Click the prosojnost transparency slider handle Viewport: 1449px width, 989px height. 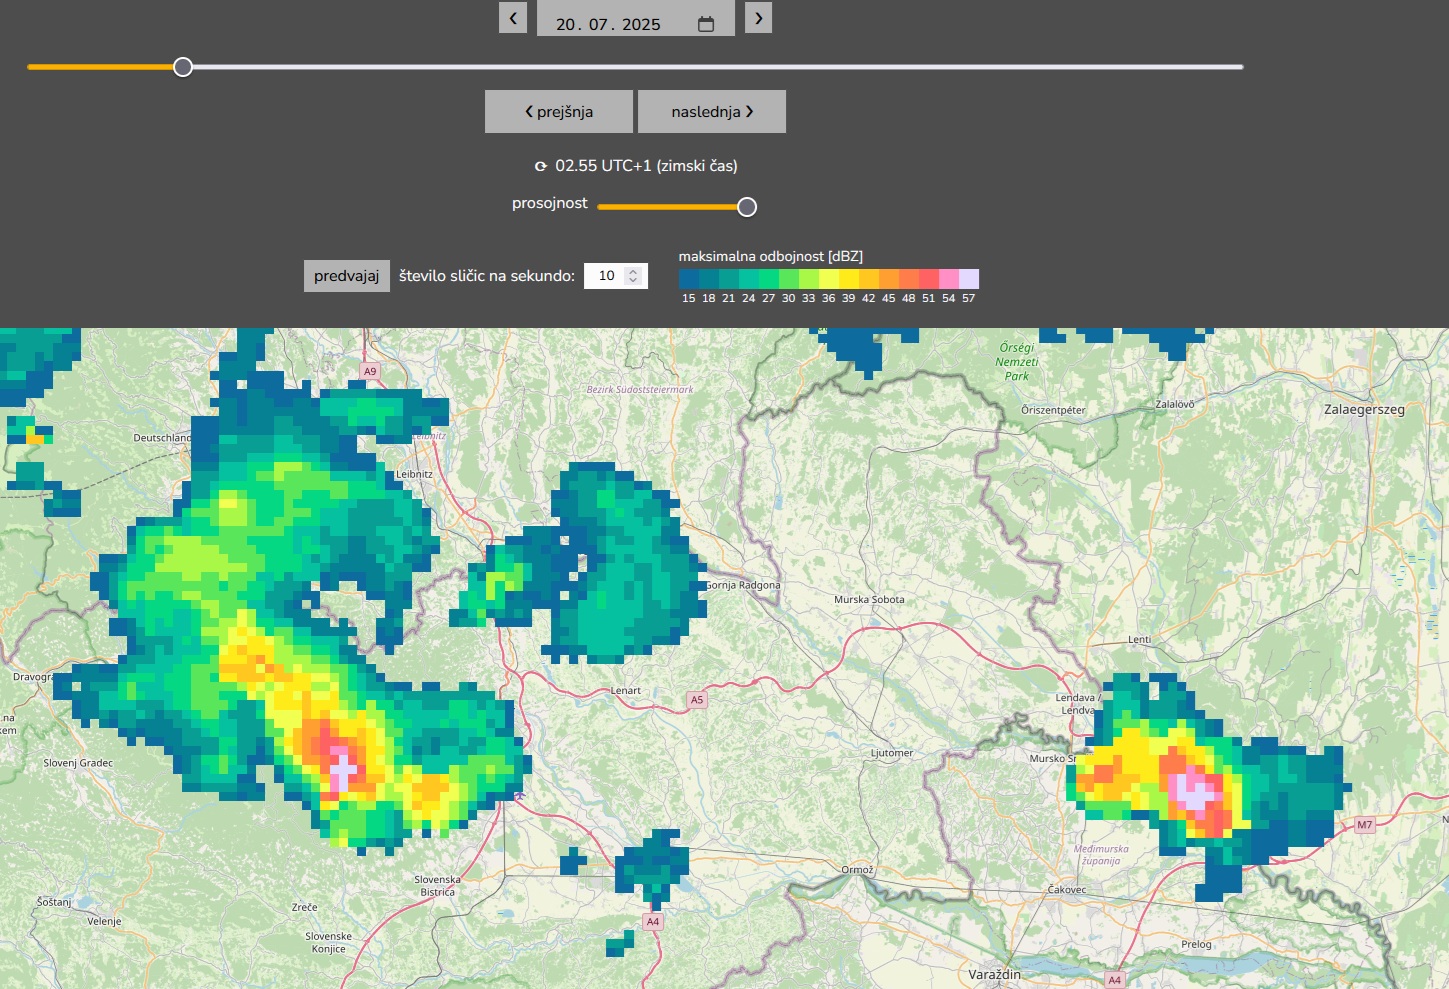(747, 207)
